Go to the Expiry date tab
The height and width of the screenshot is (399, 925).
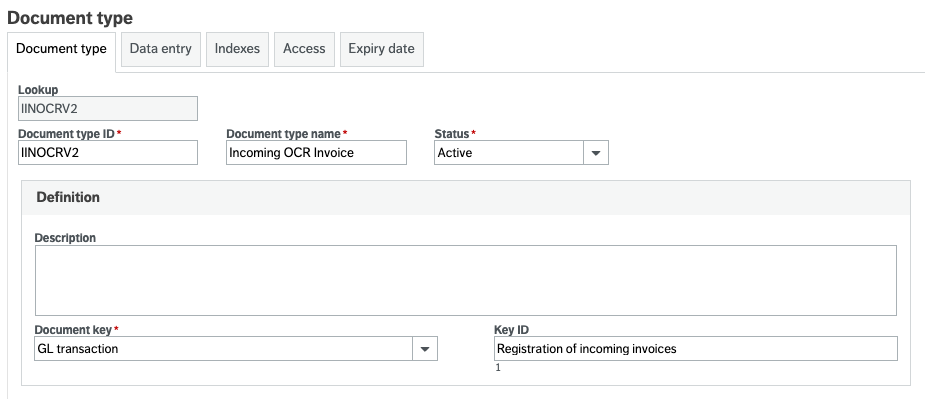point(381,49)
